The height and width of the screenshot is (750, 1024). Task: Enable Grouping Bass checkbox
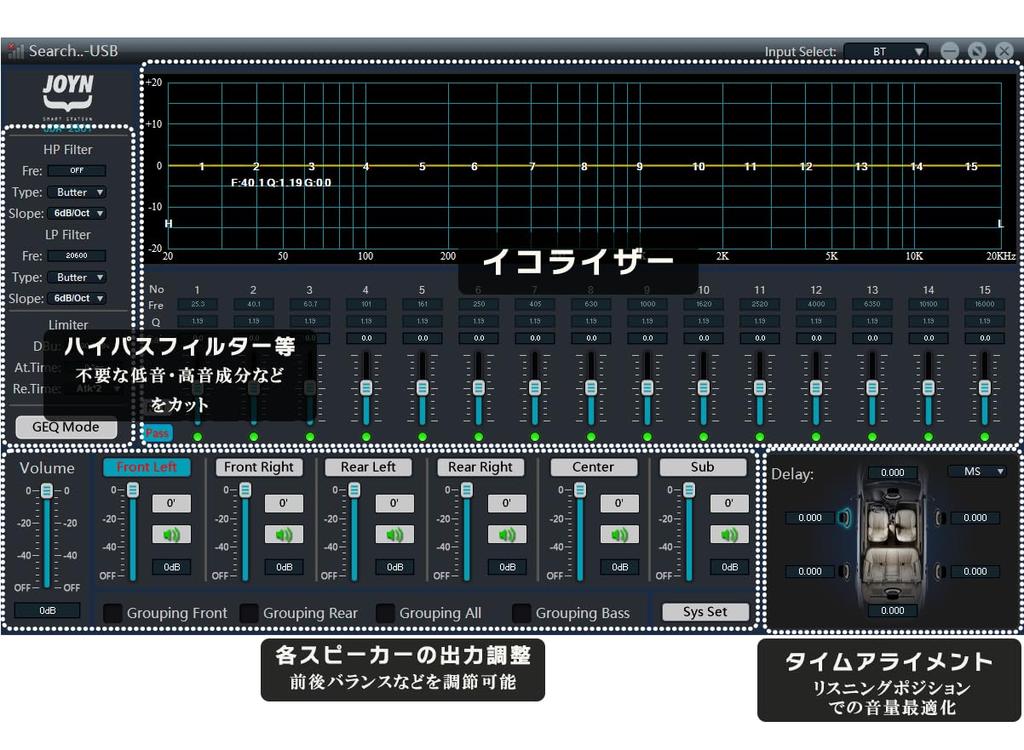tap(521, 613)
